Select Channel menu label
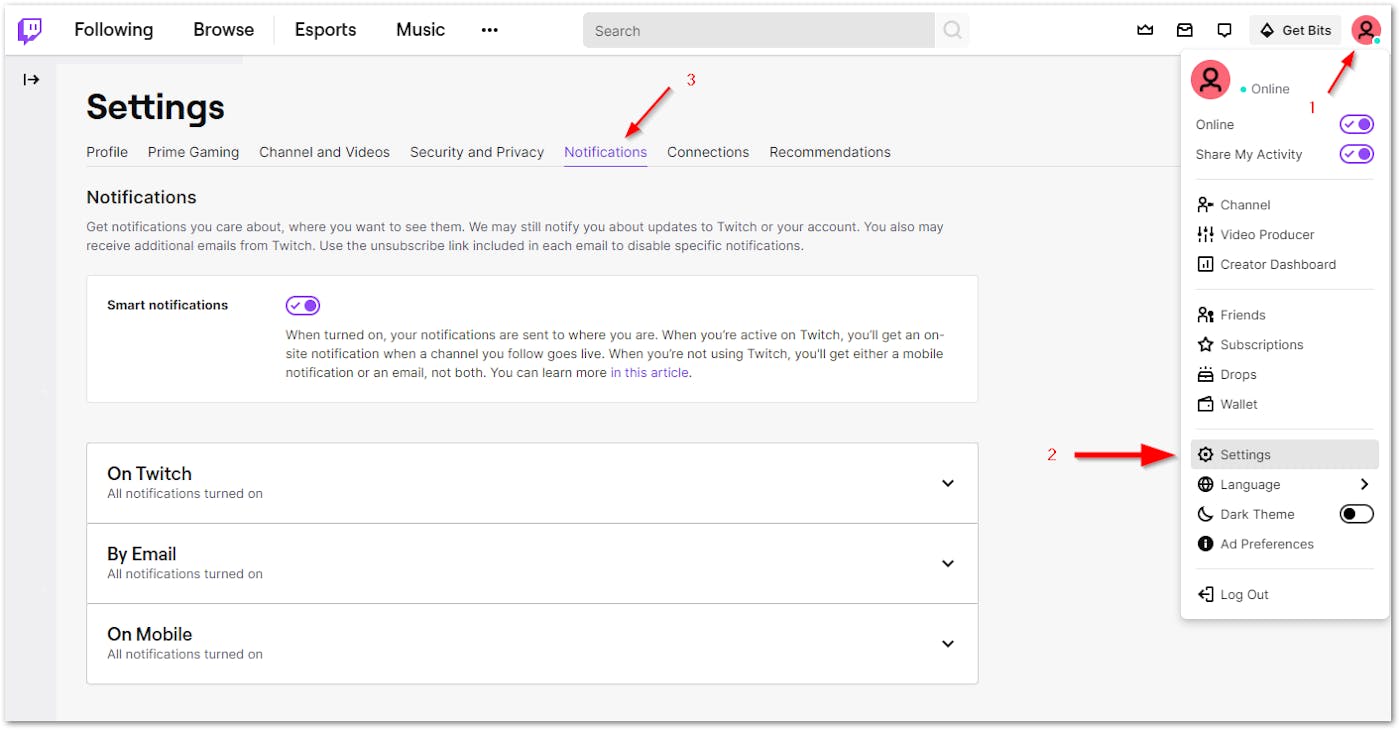 1245,205
